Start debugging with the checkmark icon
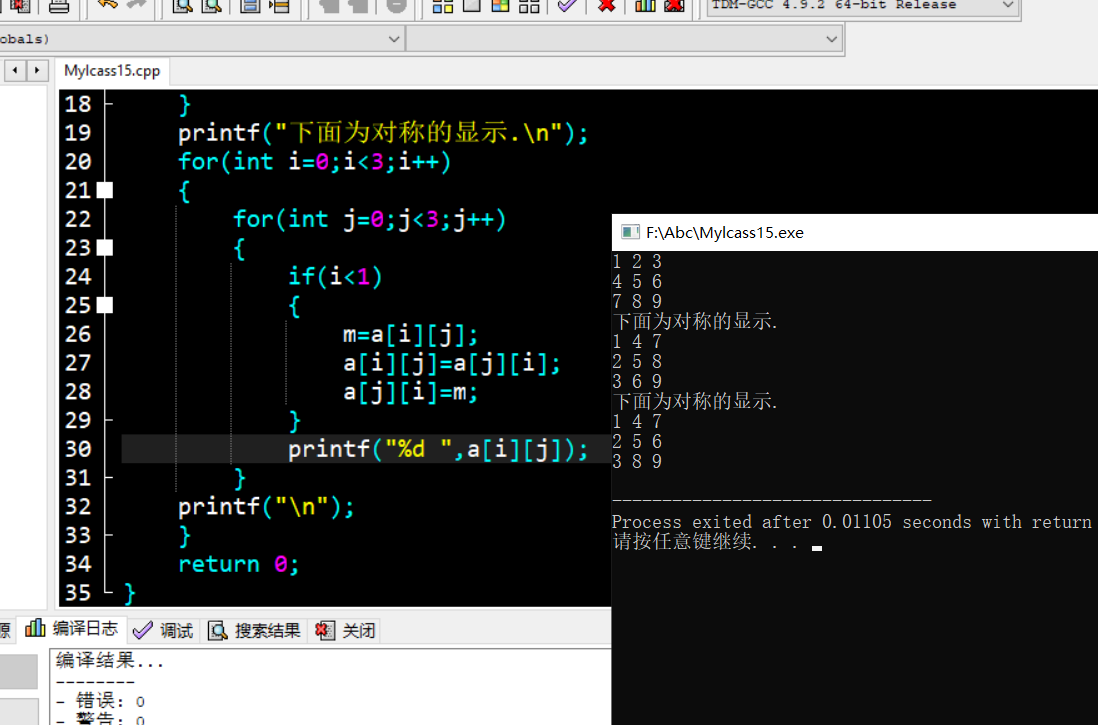 pyautogui.click(x=567, y=6)
